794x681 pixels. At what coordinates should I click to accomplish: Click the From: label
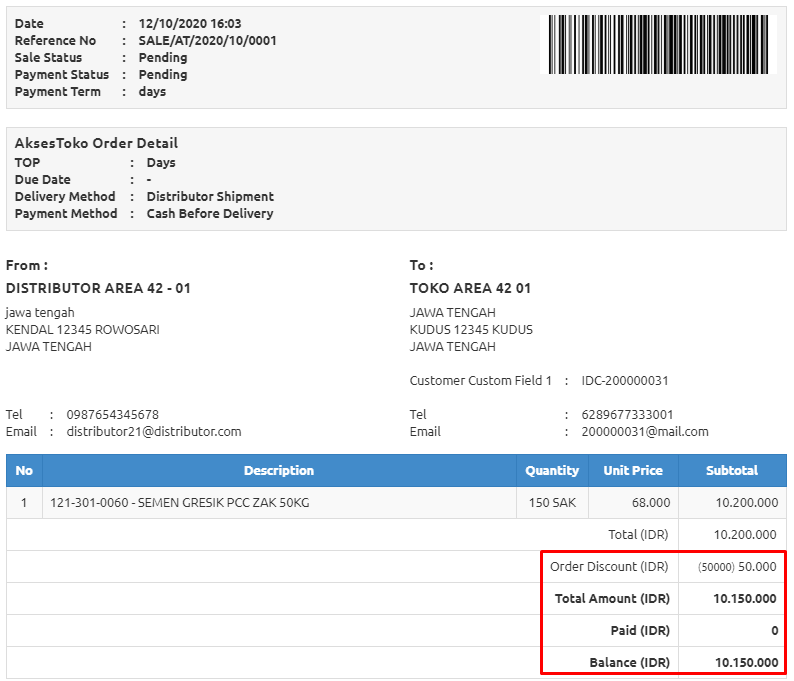click(x=27, y=265)
